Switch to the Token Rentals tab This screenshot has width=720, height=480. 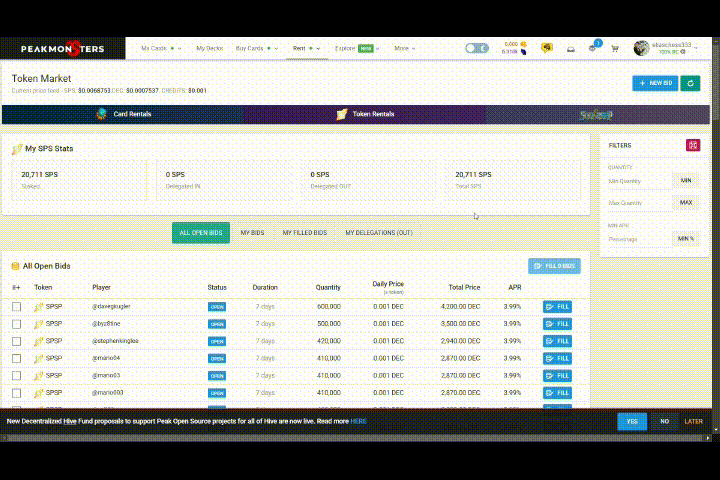365,114
